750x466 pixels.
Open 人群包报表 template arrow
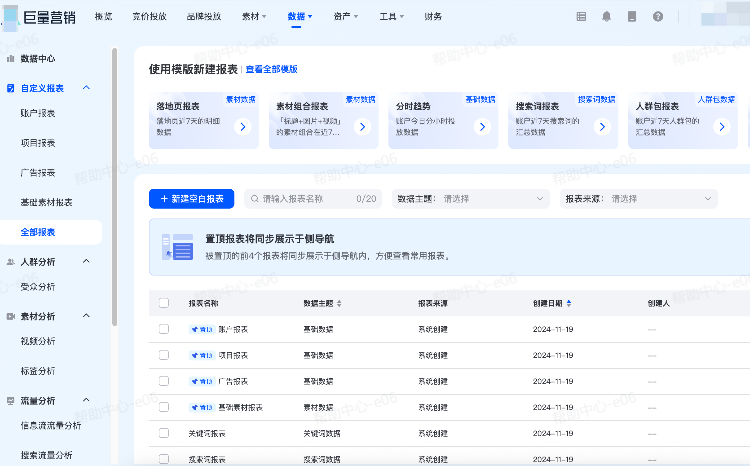pyautogui.click(x=722, y=127)
